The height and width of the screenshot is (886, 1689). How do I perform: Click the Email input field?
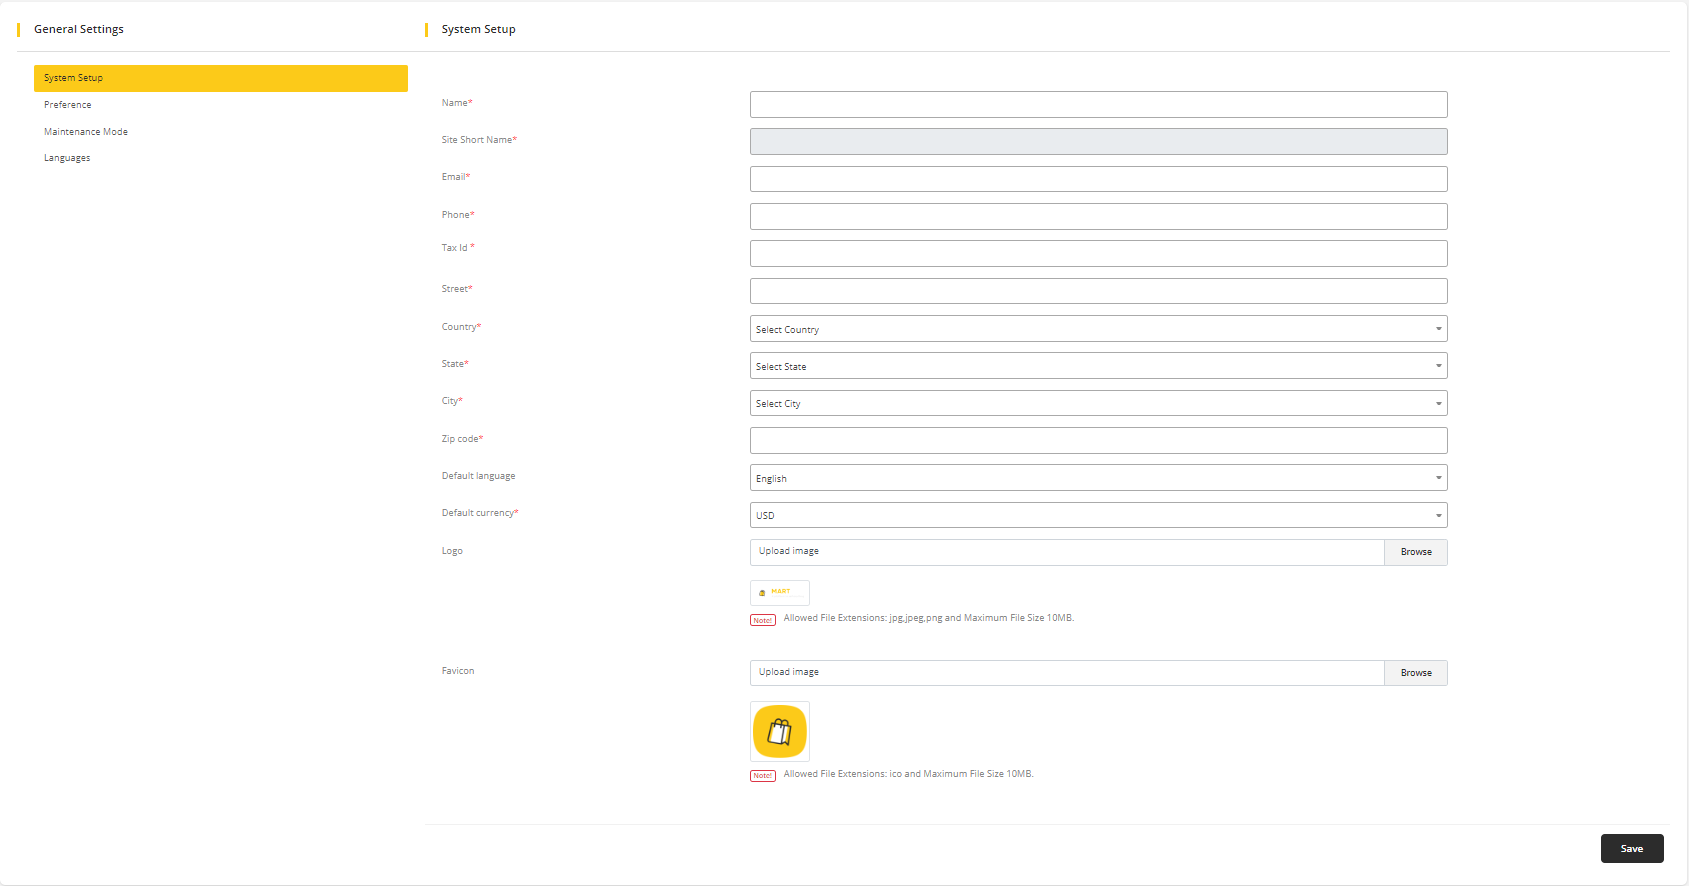[1097, 179]
